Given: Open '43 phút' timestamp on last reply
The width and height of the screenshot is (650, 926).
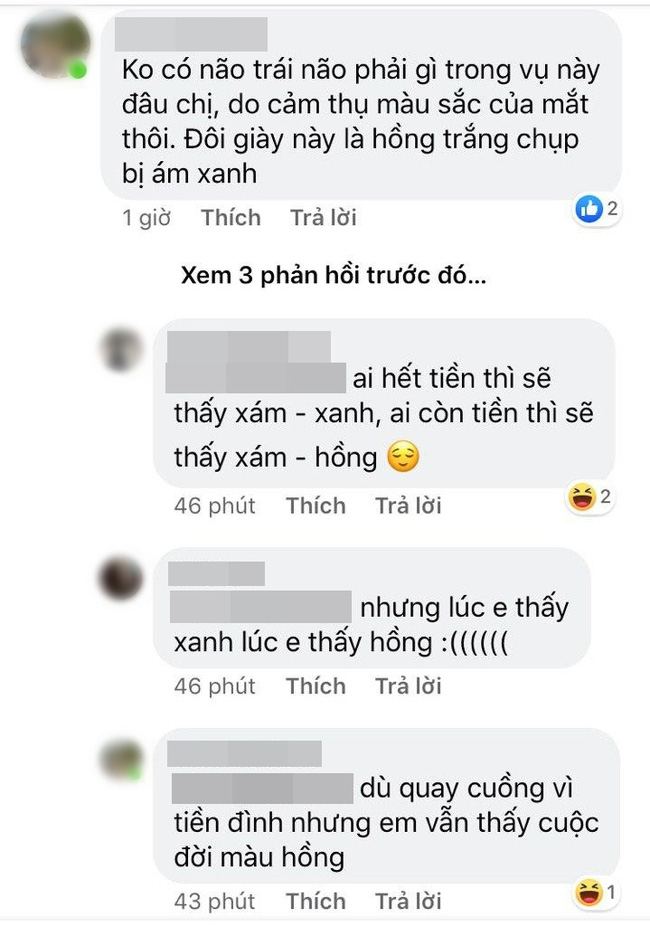Looking at the screenshot, I should 215,901.
